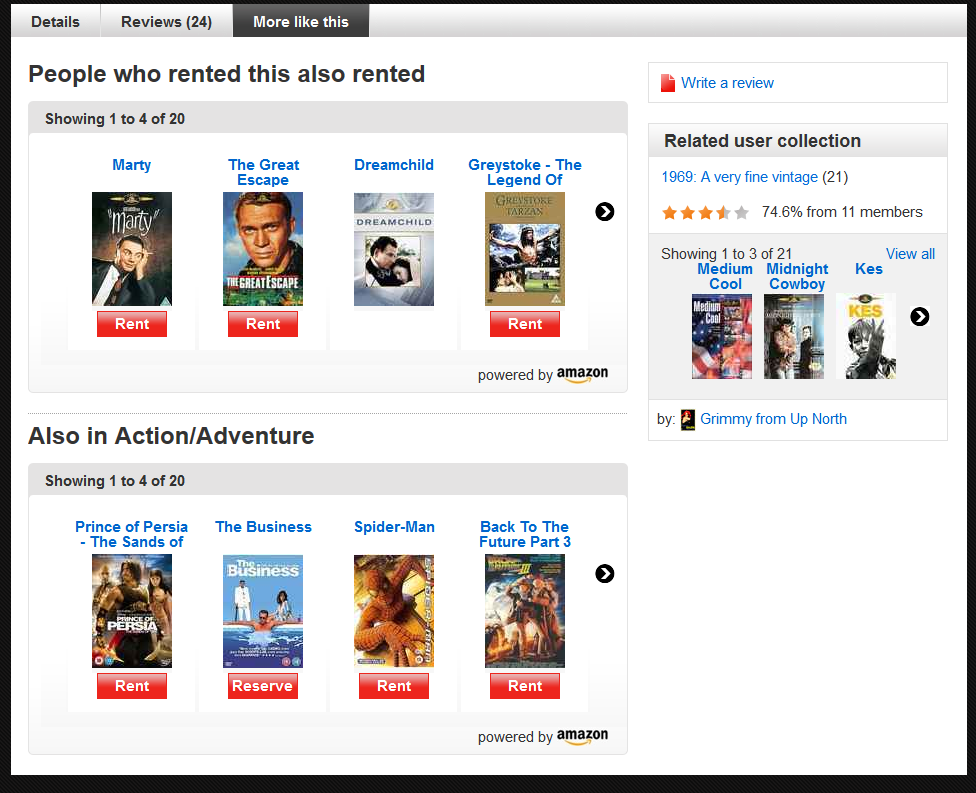Open the Marty title link
The height and width of the screenshot is (793, 976).
131,165
